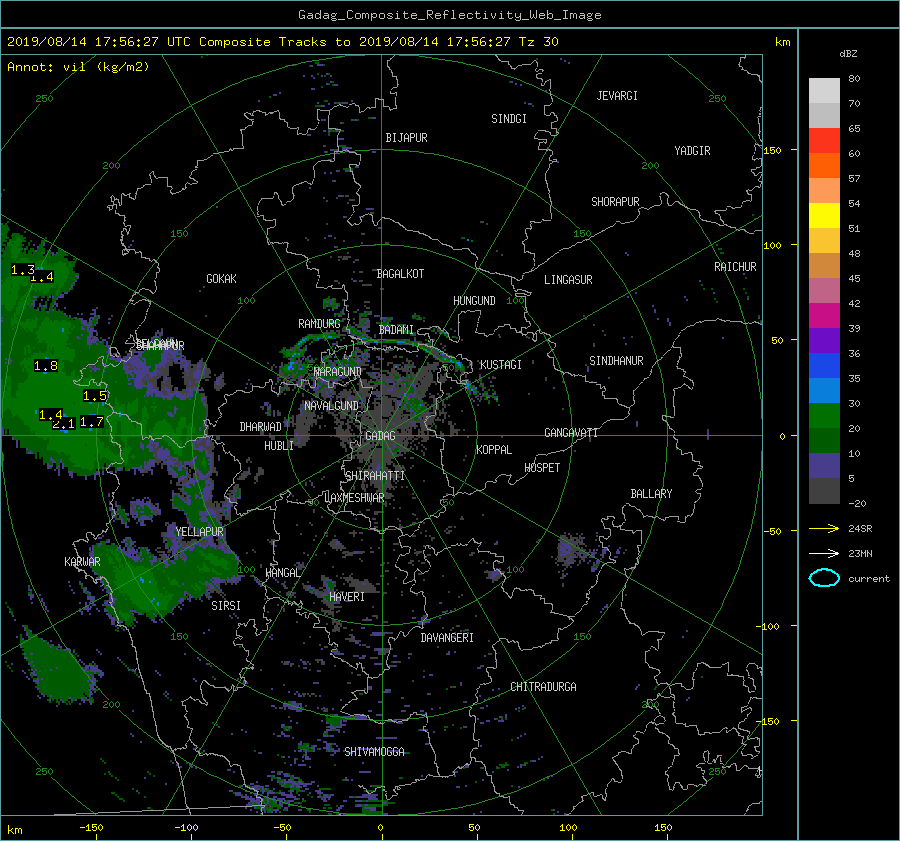The height and width of the screenshot is (841, 900).
Task: Click the yellow 24SR arrow legend icon
Action: 824,529
